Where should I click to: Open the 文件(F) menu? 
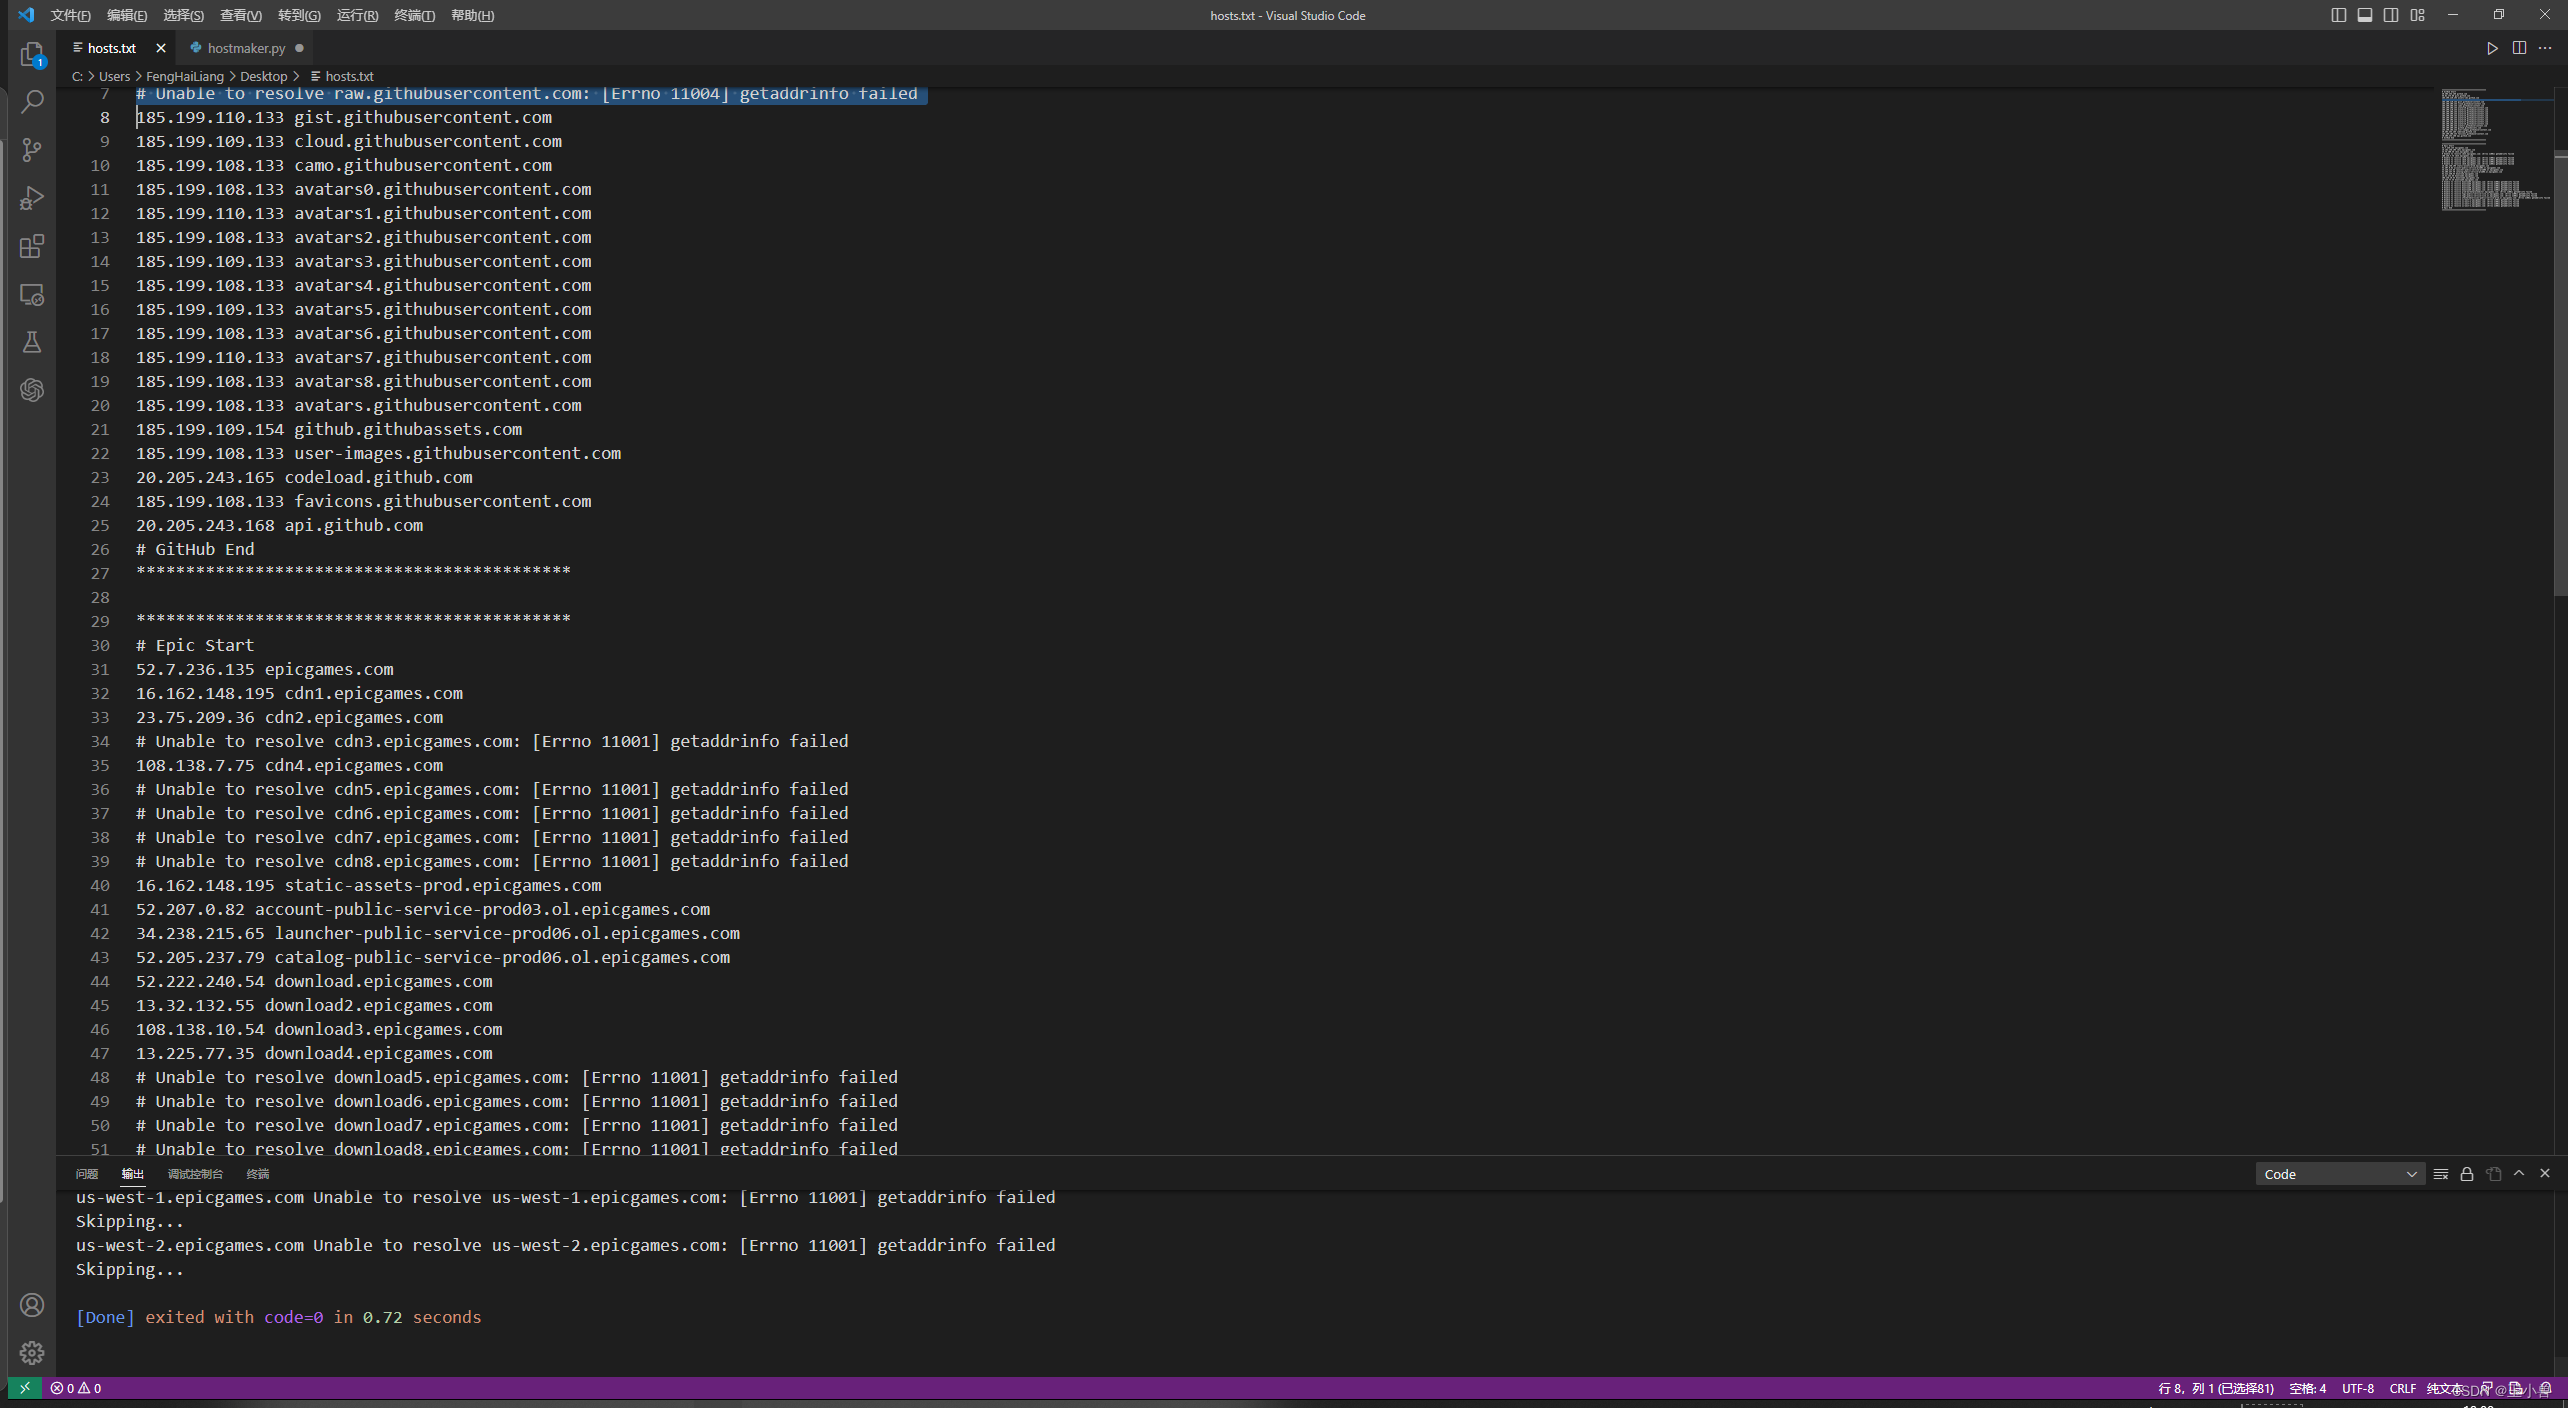click(x=70, y=15)
